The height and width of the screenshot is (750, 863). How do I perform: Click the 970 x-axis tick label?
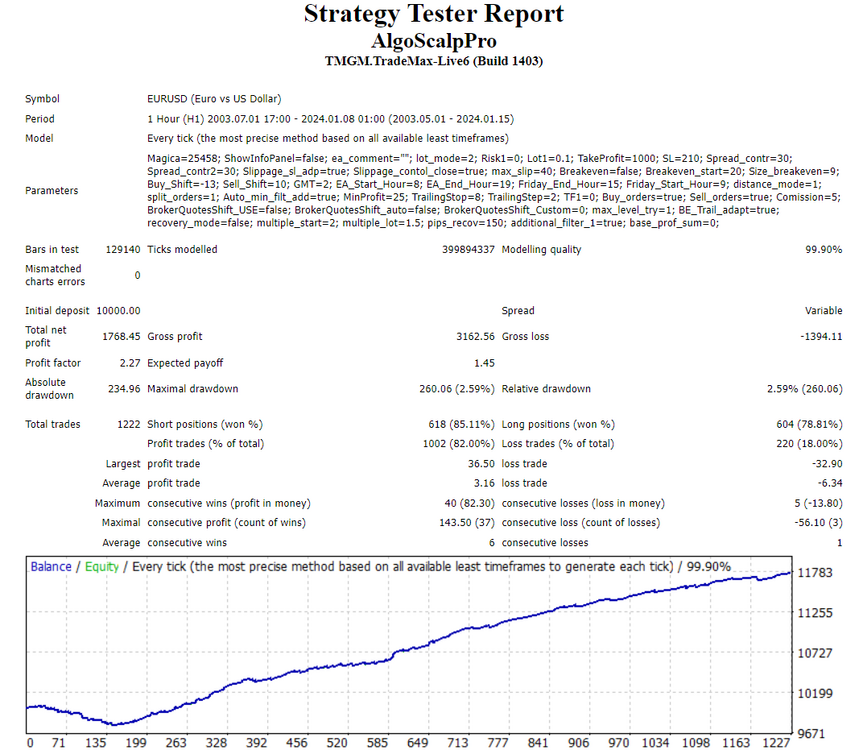click(619, 743)
